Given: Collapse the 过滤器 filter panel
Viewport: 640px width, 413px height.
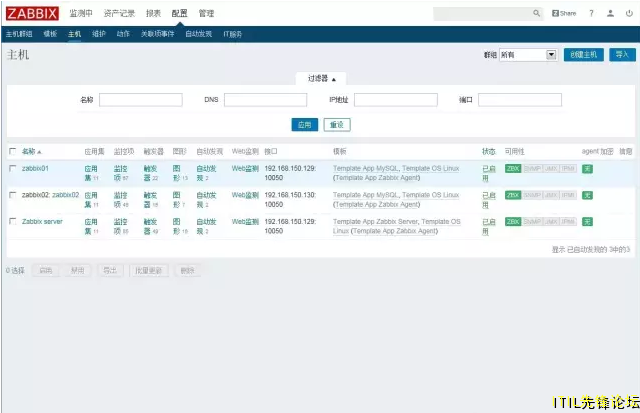Looking at the screenshot, I should click(321, 78).
